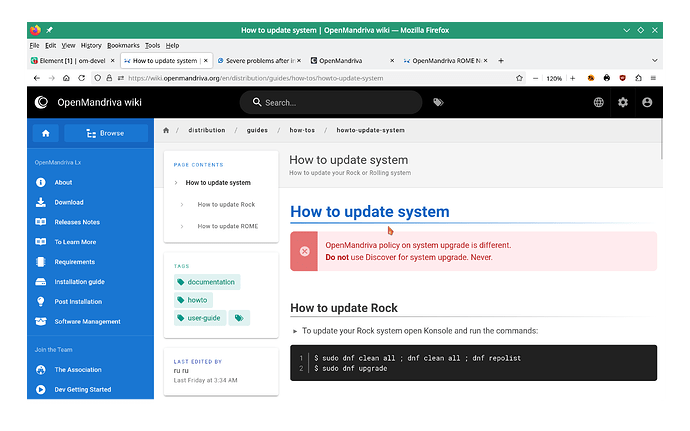Open wiki settings gear icon
The height and width of the screenshot is (431, 690).
click(x=623, y=102)
